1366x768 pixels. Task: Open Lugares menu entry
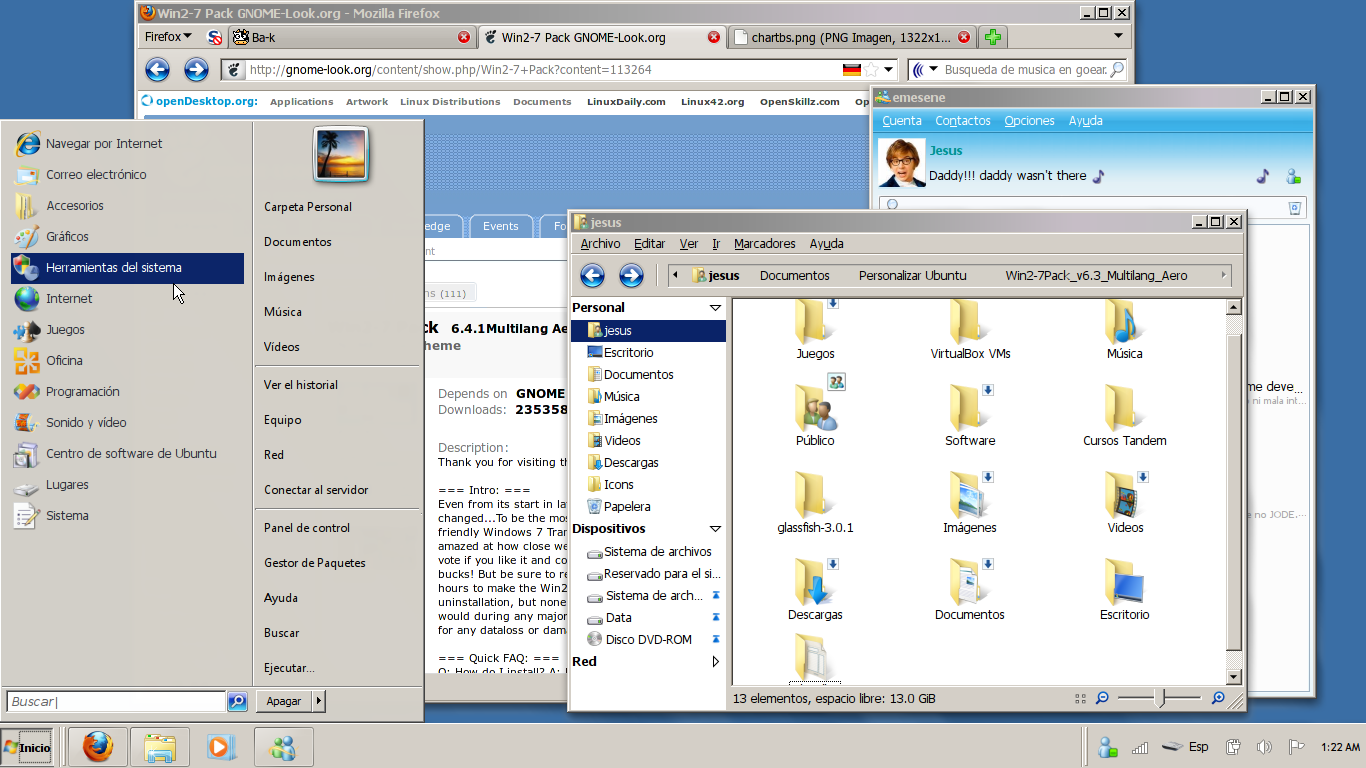(127, 485)
